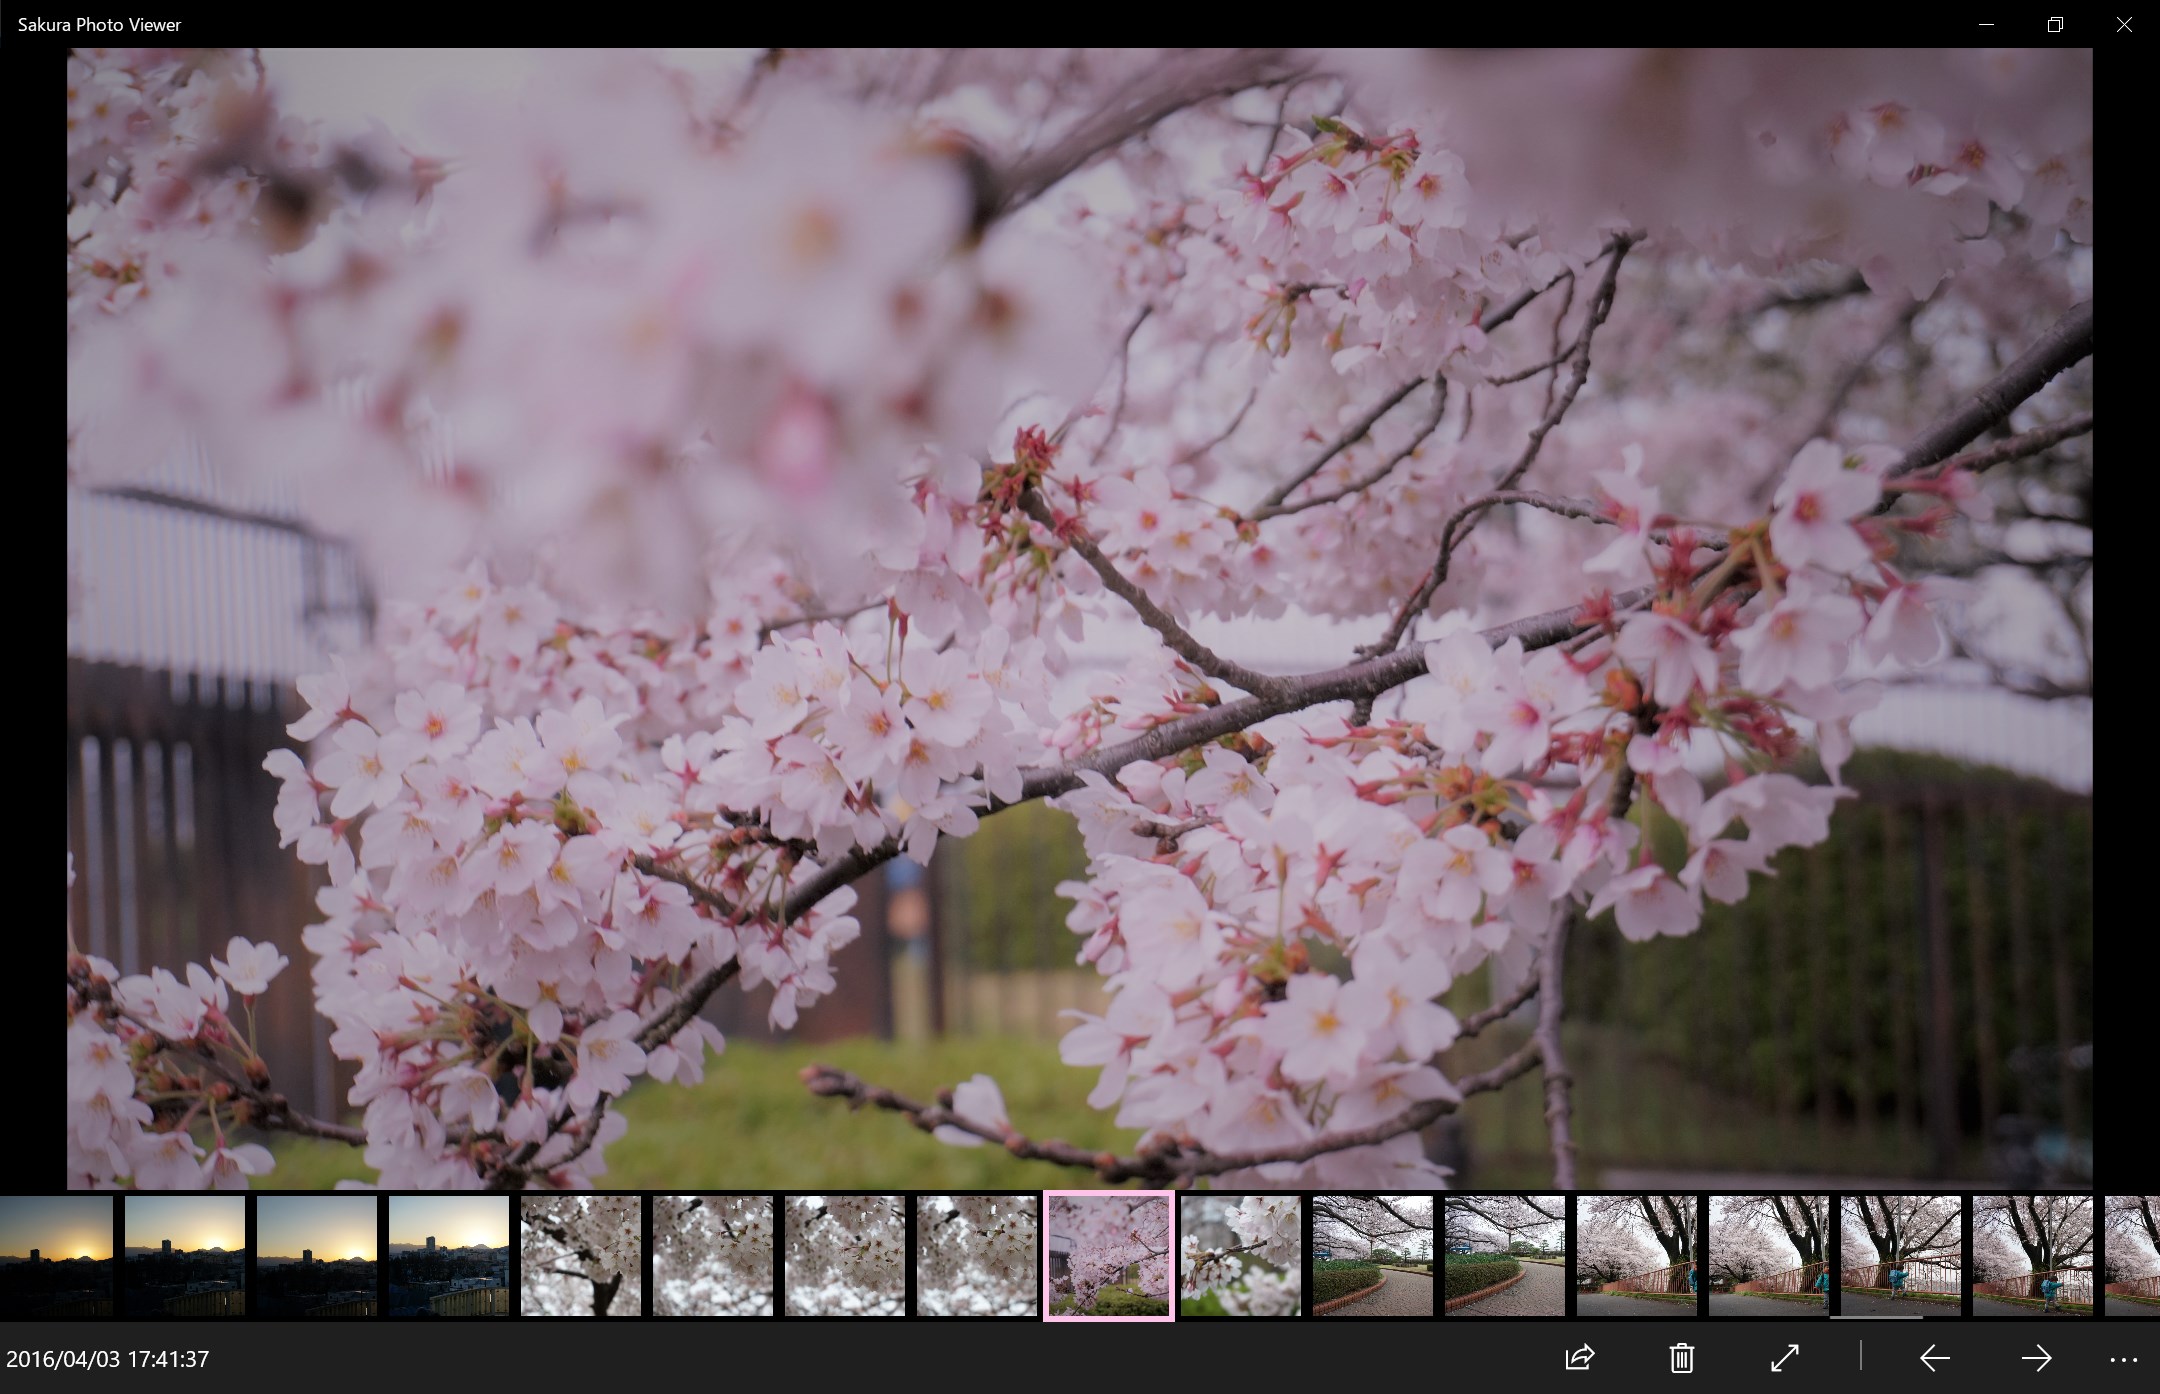The image size is (2160, 1394).
Task: Select the first sunset skyline thumbnail
Action: tap(55, 1255)
